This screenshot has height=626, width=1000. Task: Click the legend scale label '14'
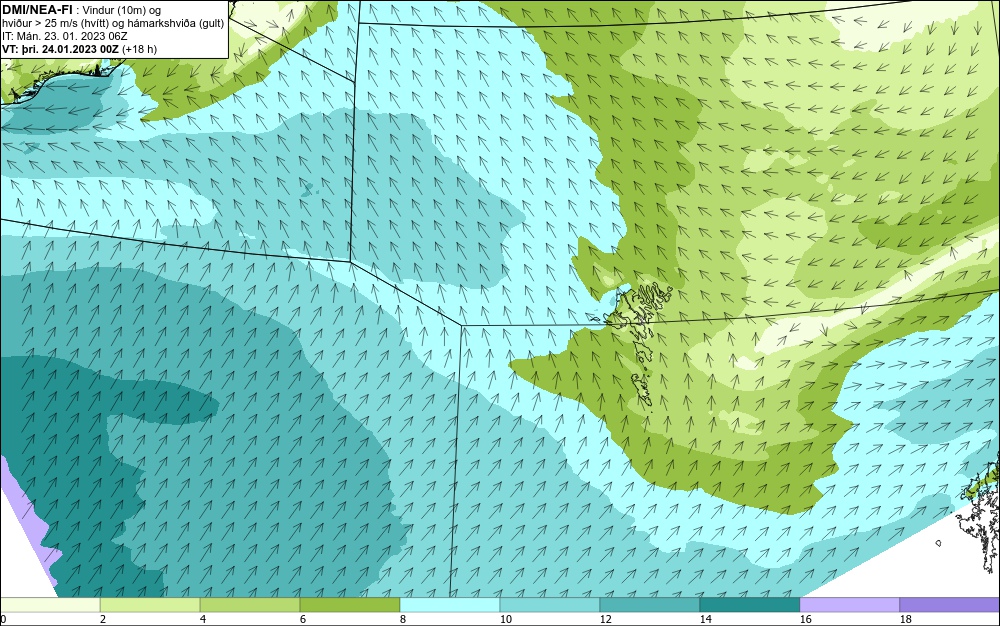[x=705, y=619]
